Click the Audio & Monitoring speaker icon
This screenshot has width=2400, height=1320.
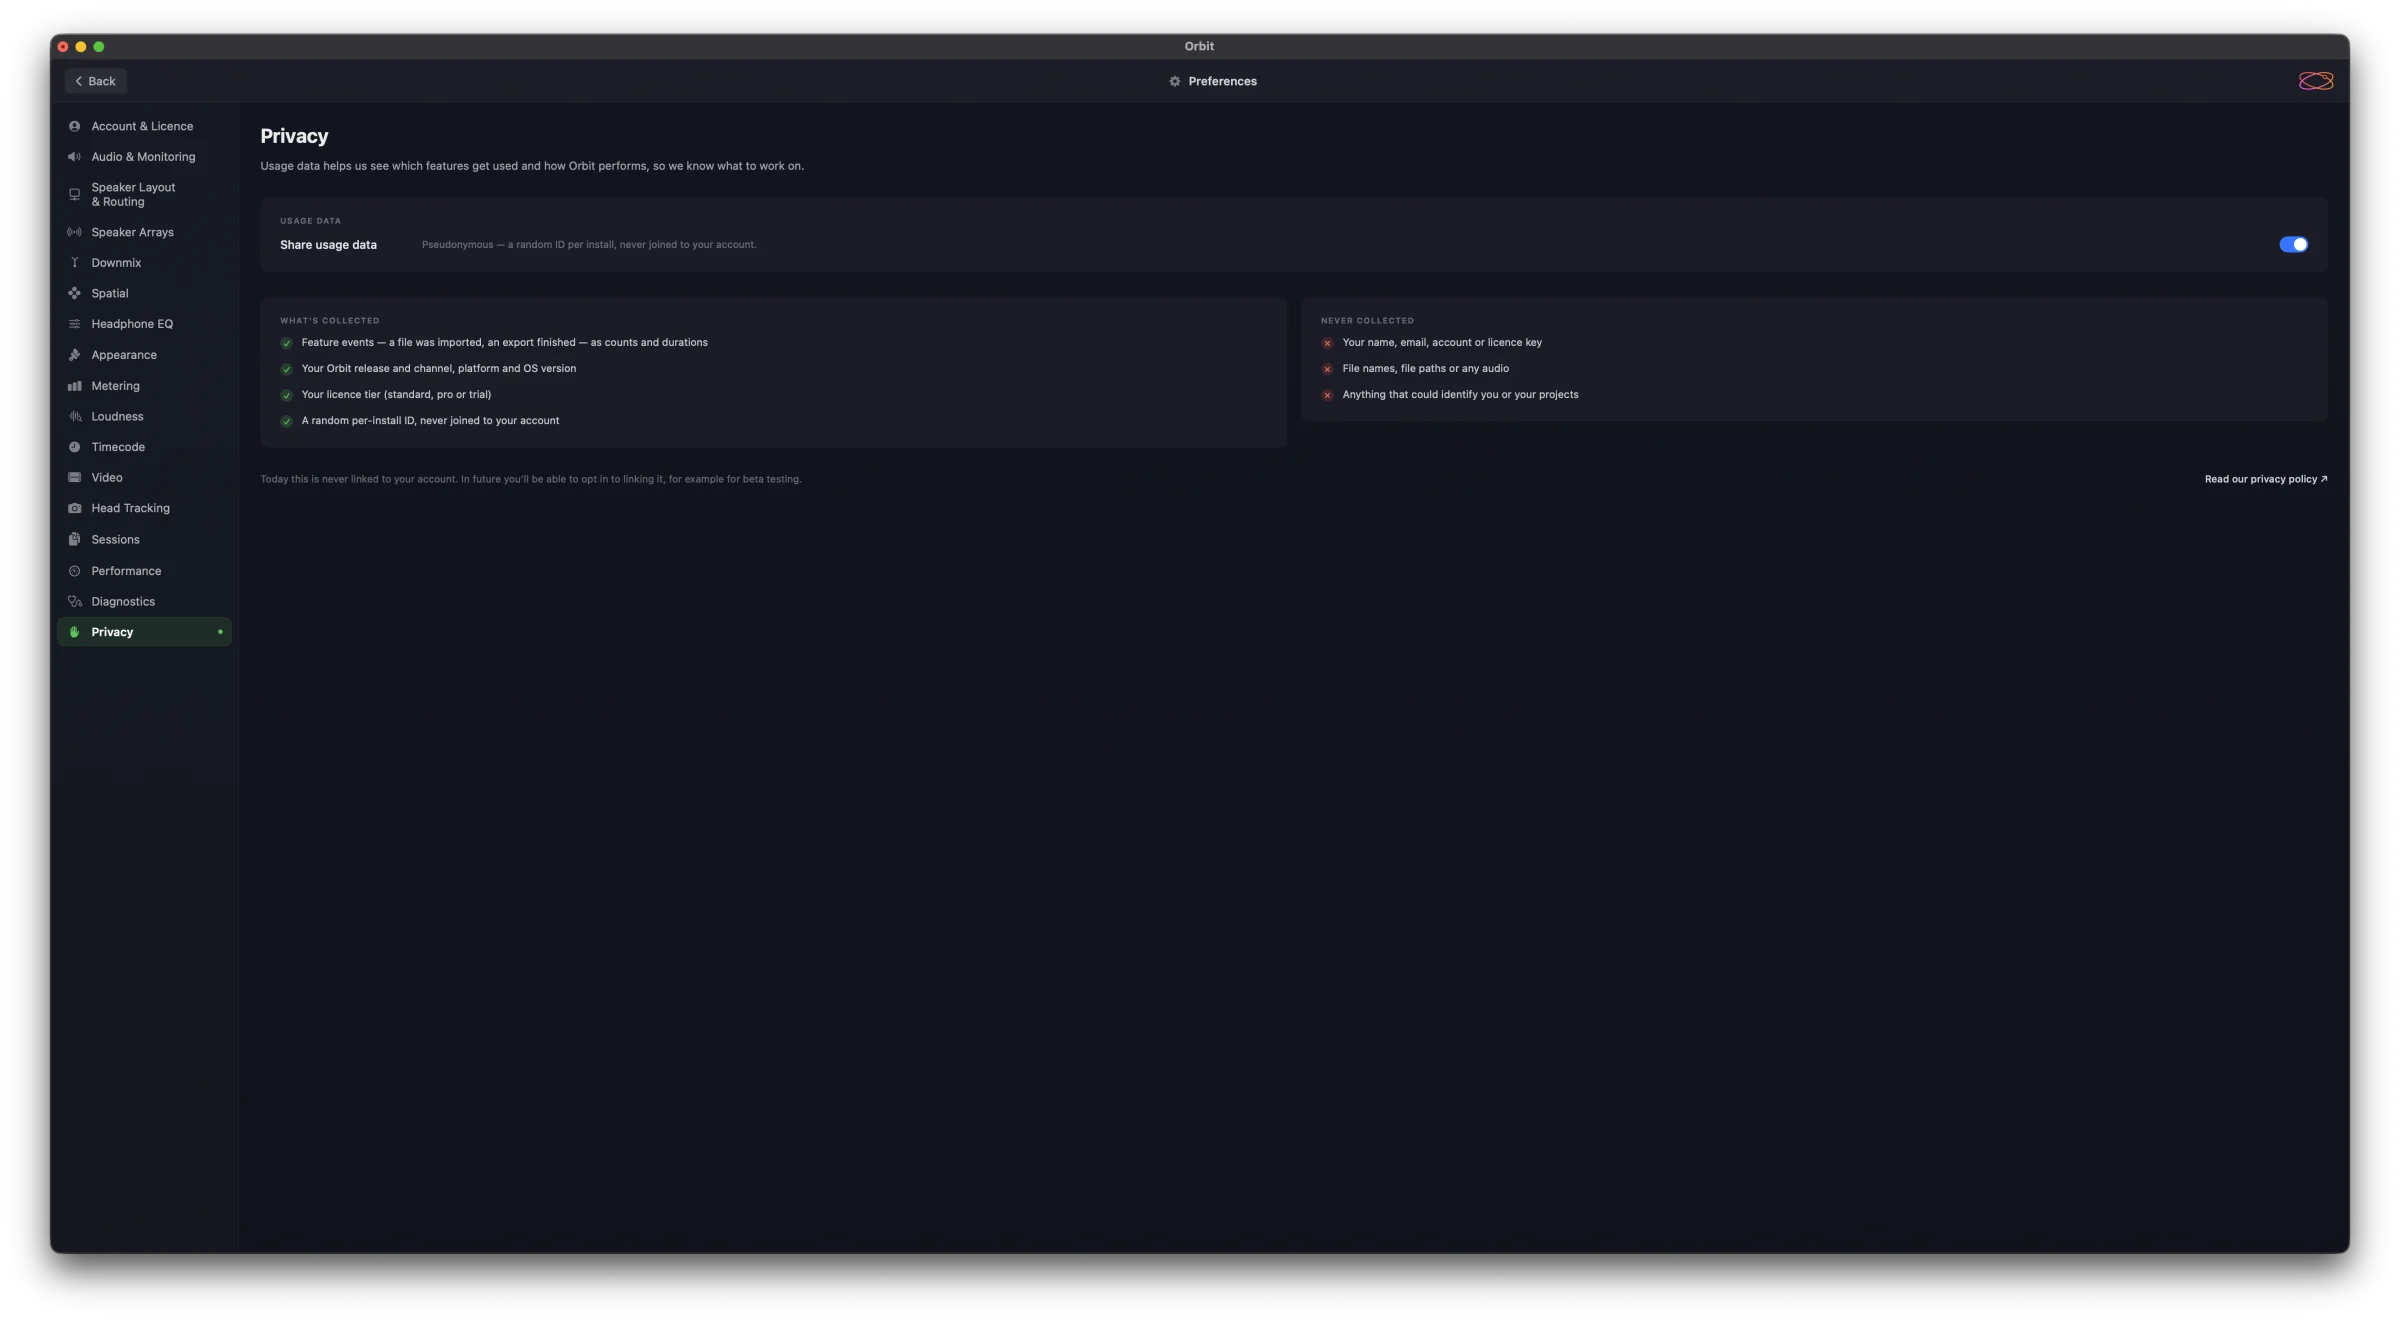(74, 157)
